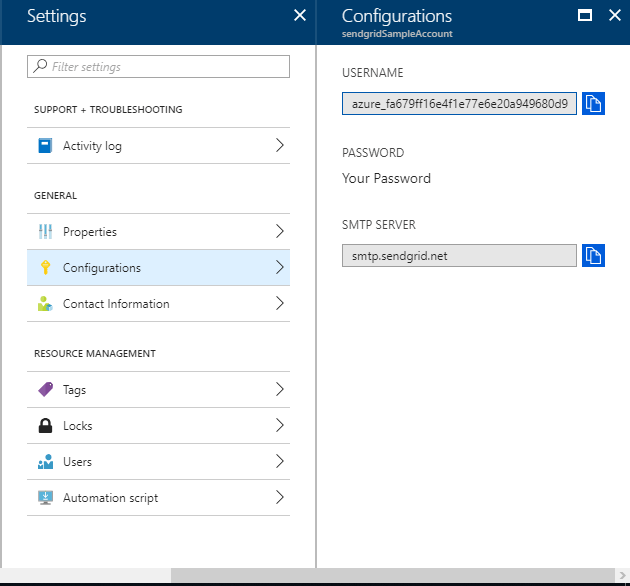The height and width of the screenshot is (586, 630).
Task: Click the yellow key Configurations icon
Action: (x=45, y=267)
